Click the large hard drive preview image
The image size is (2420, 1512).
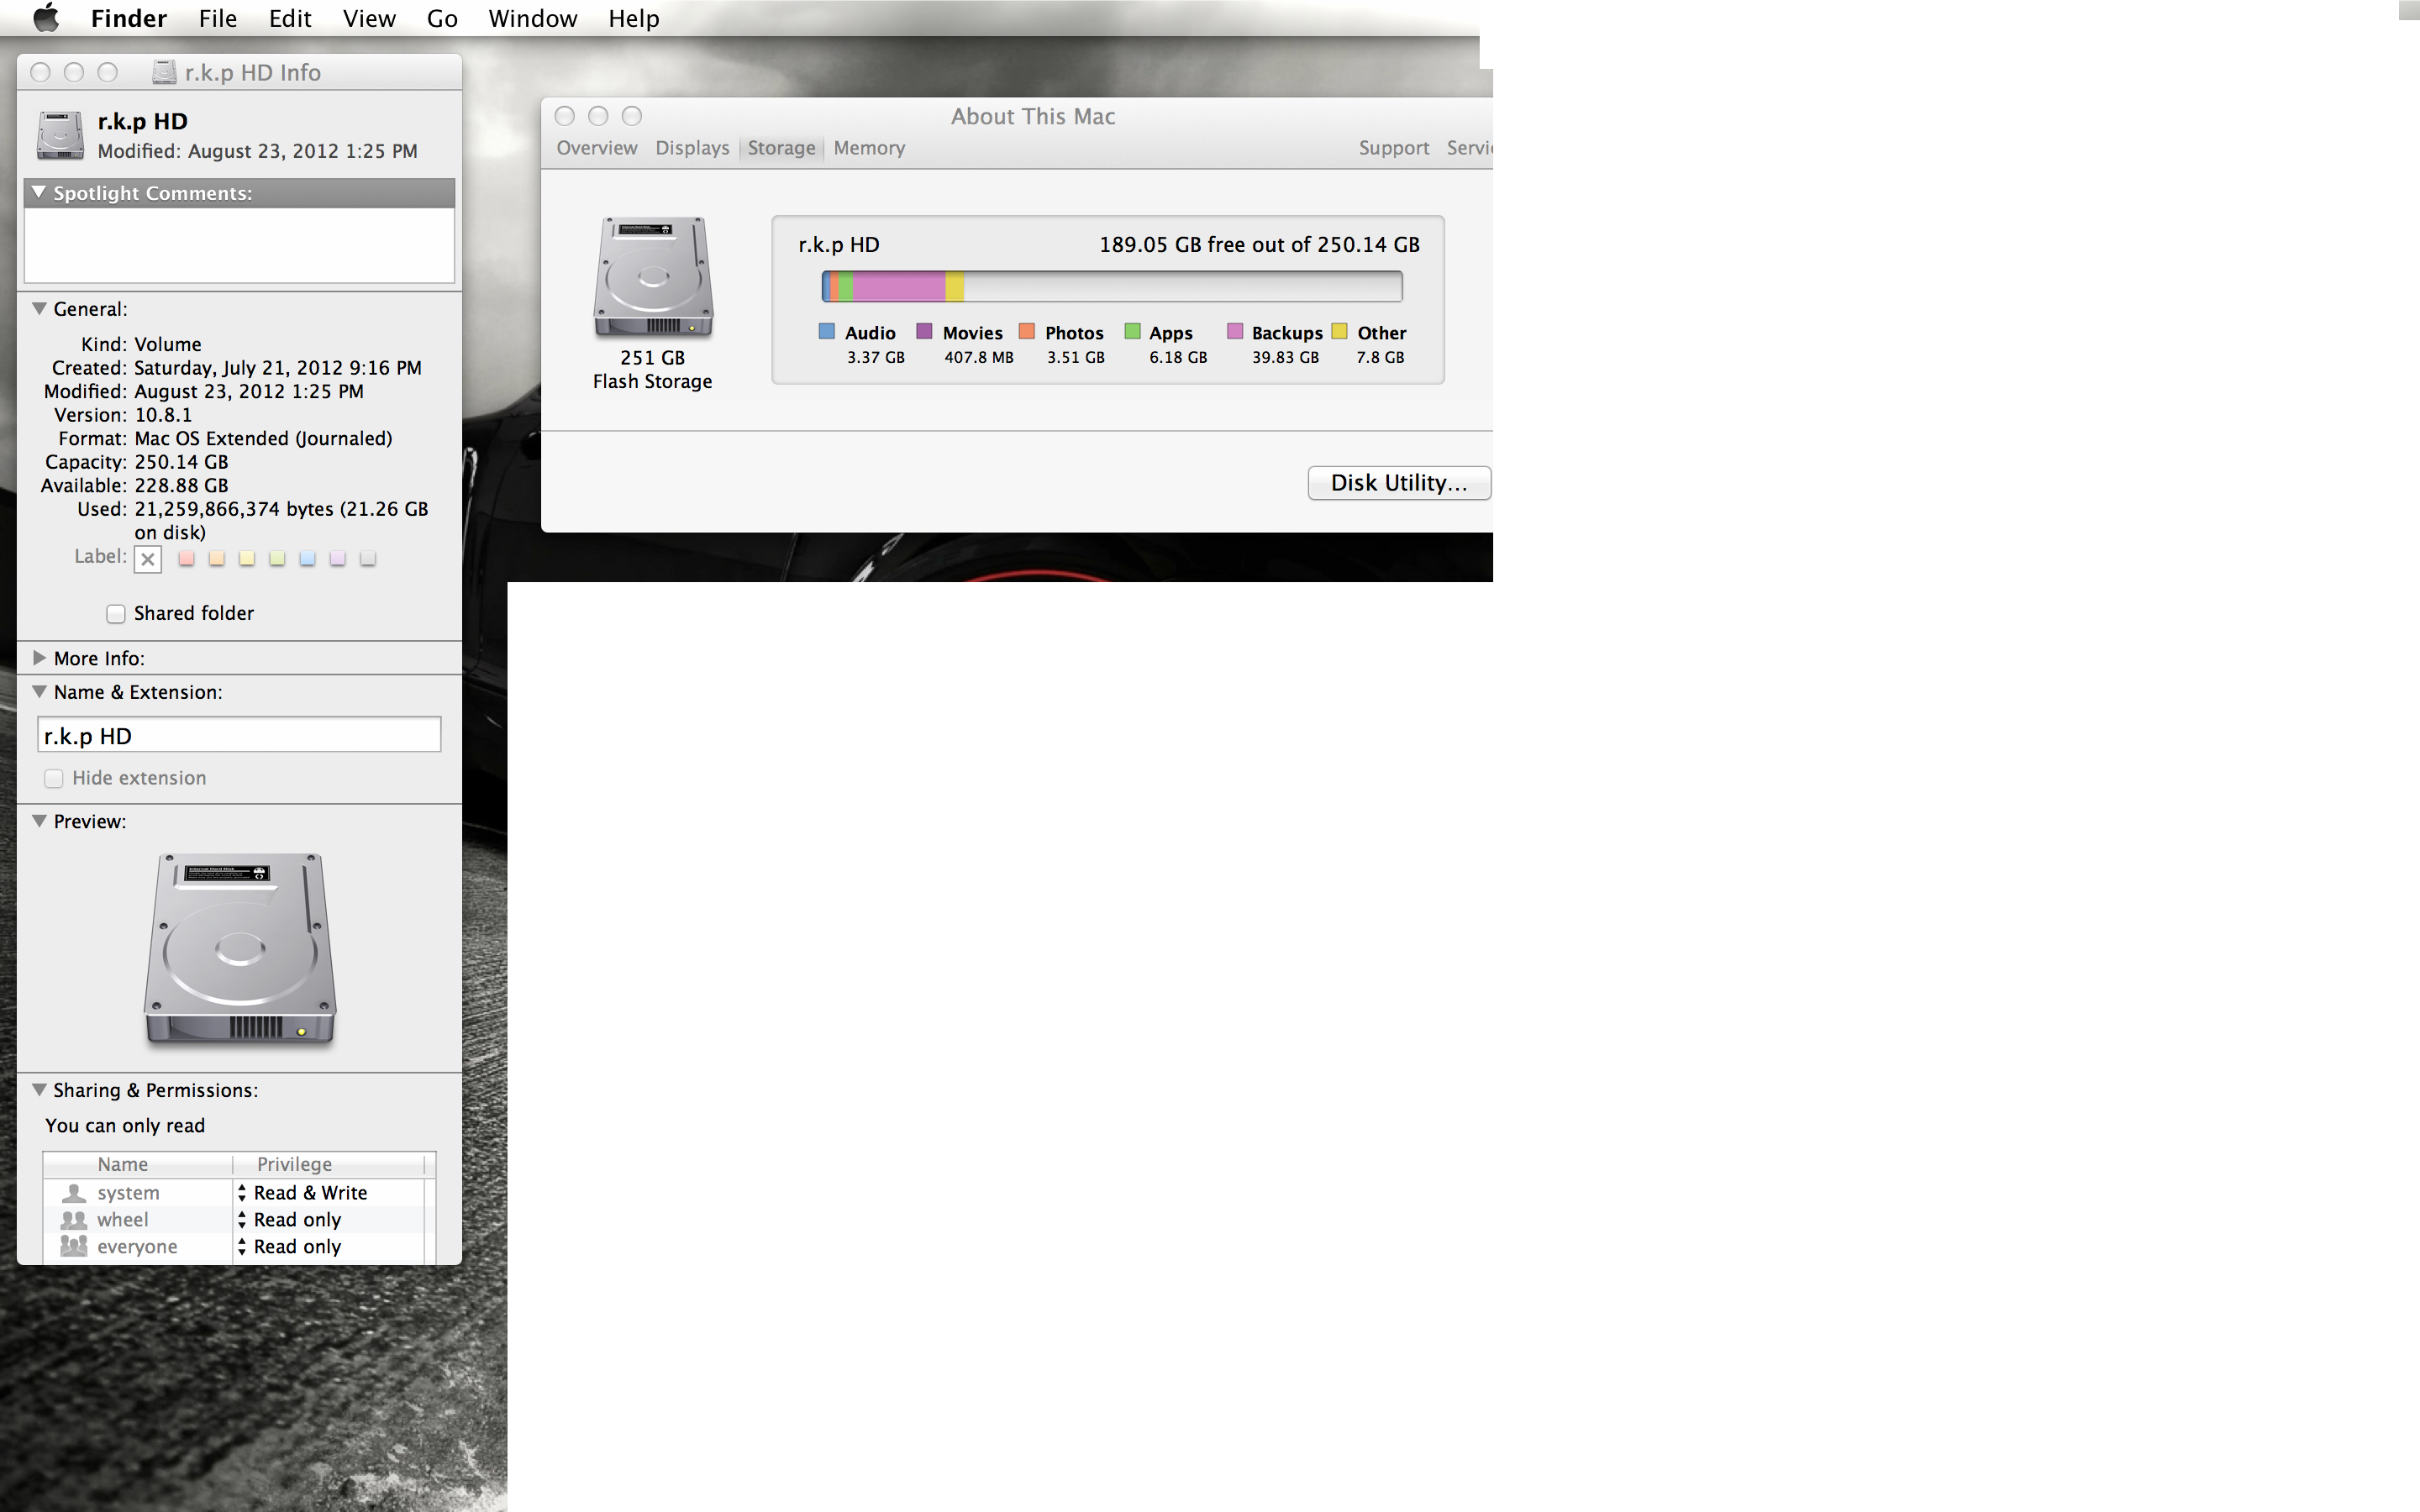[x=240, y=949]
